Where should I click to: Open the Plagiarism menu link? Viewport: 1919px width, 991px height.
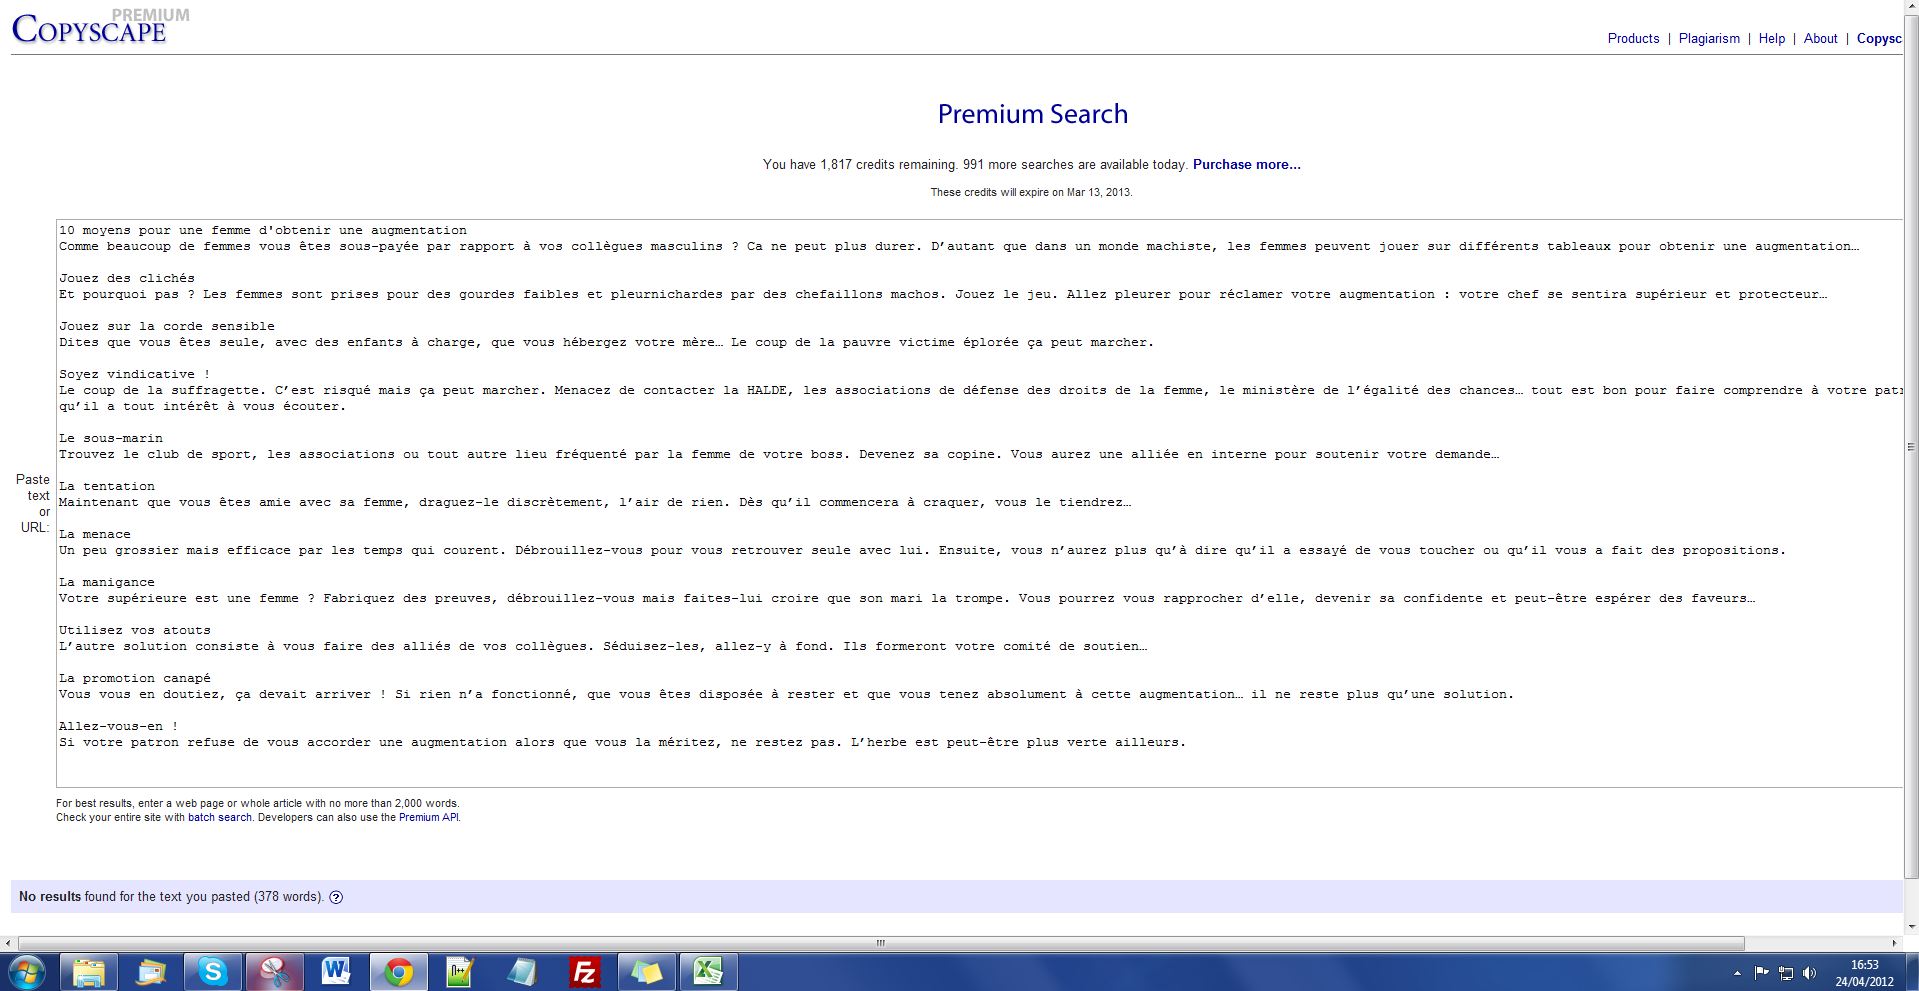[1709, 38]
